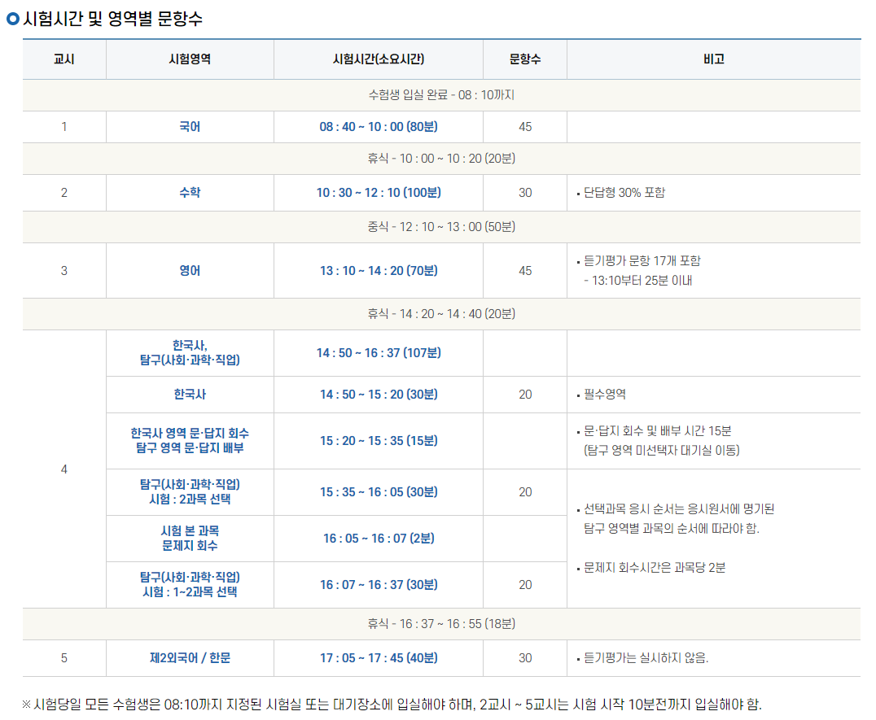Select the 수학 subject cell
Viewport: 876px width, 720px height.
click(189, 193)
